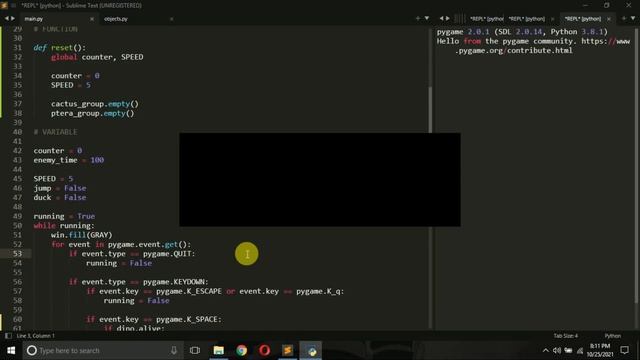Click the '# VARIABLE' comment line
Image resolution: width=640 pixels, height=360 pixels.
pos(55,132)
